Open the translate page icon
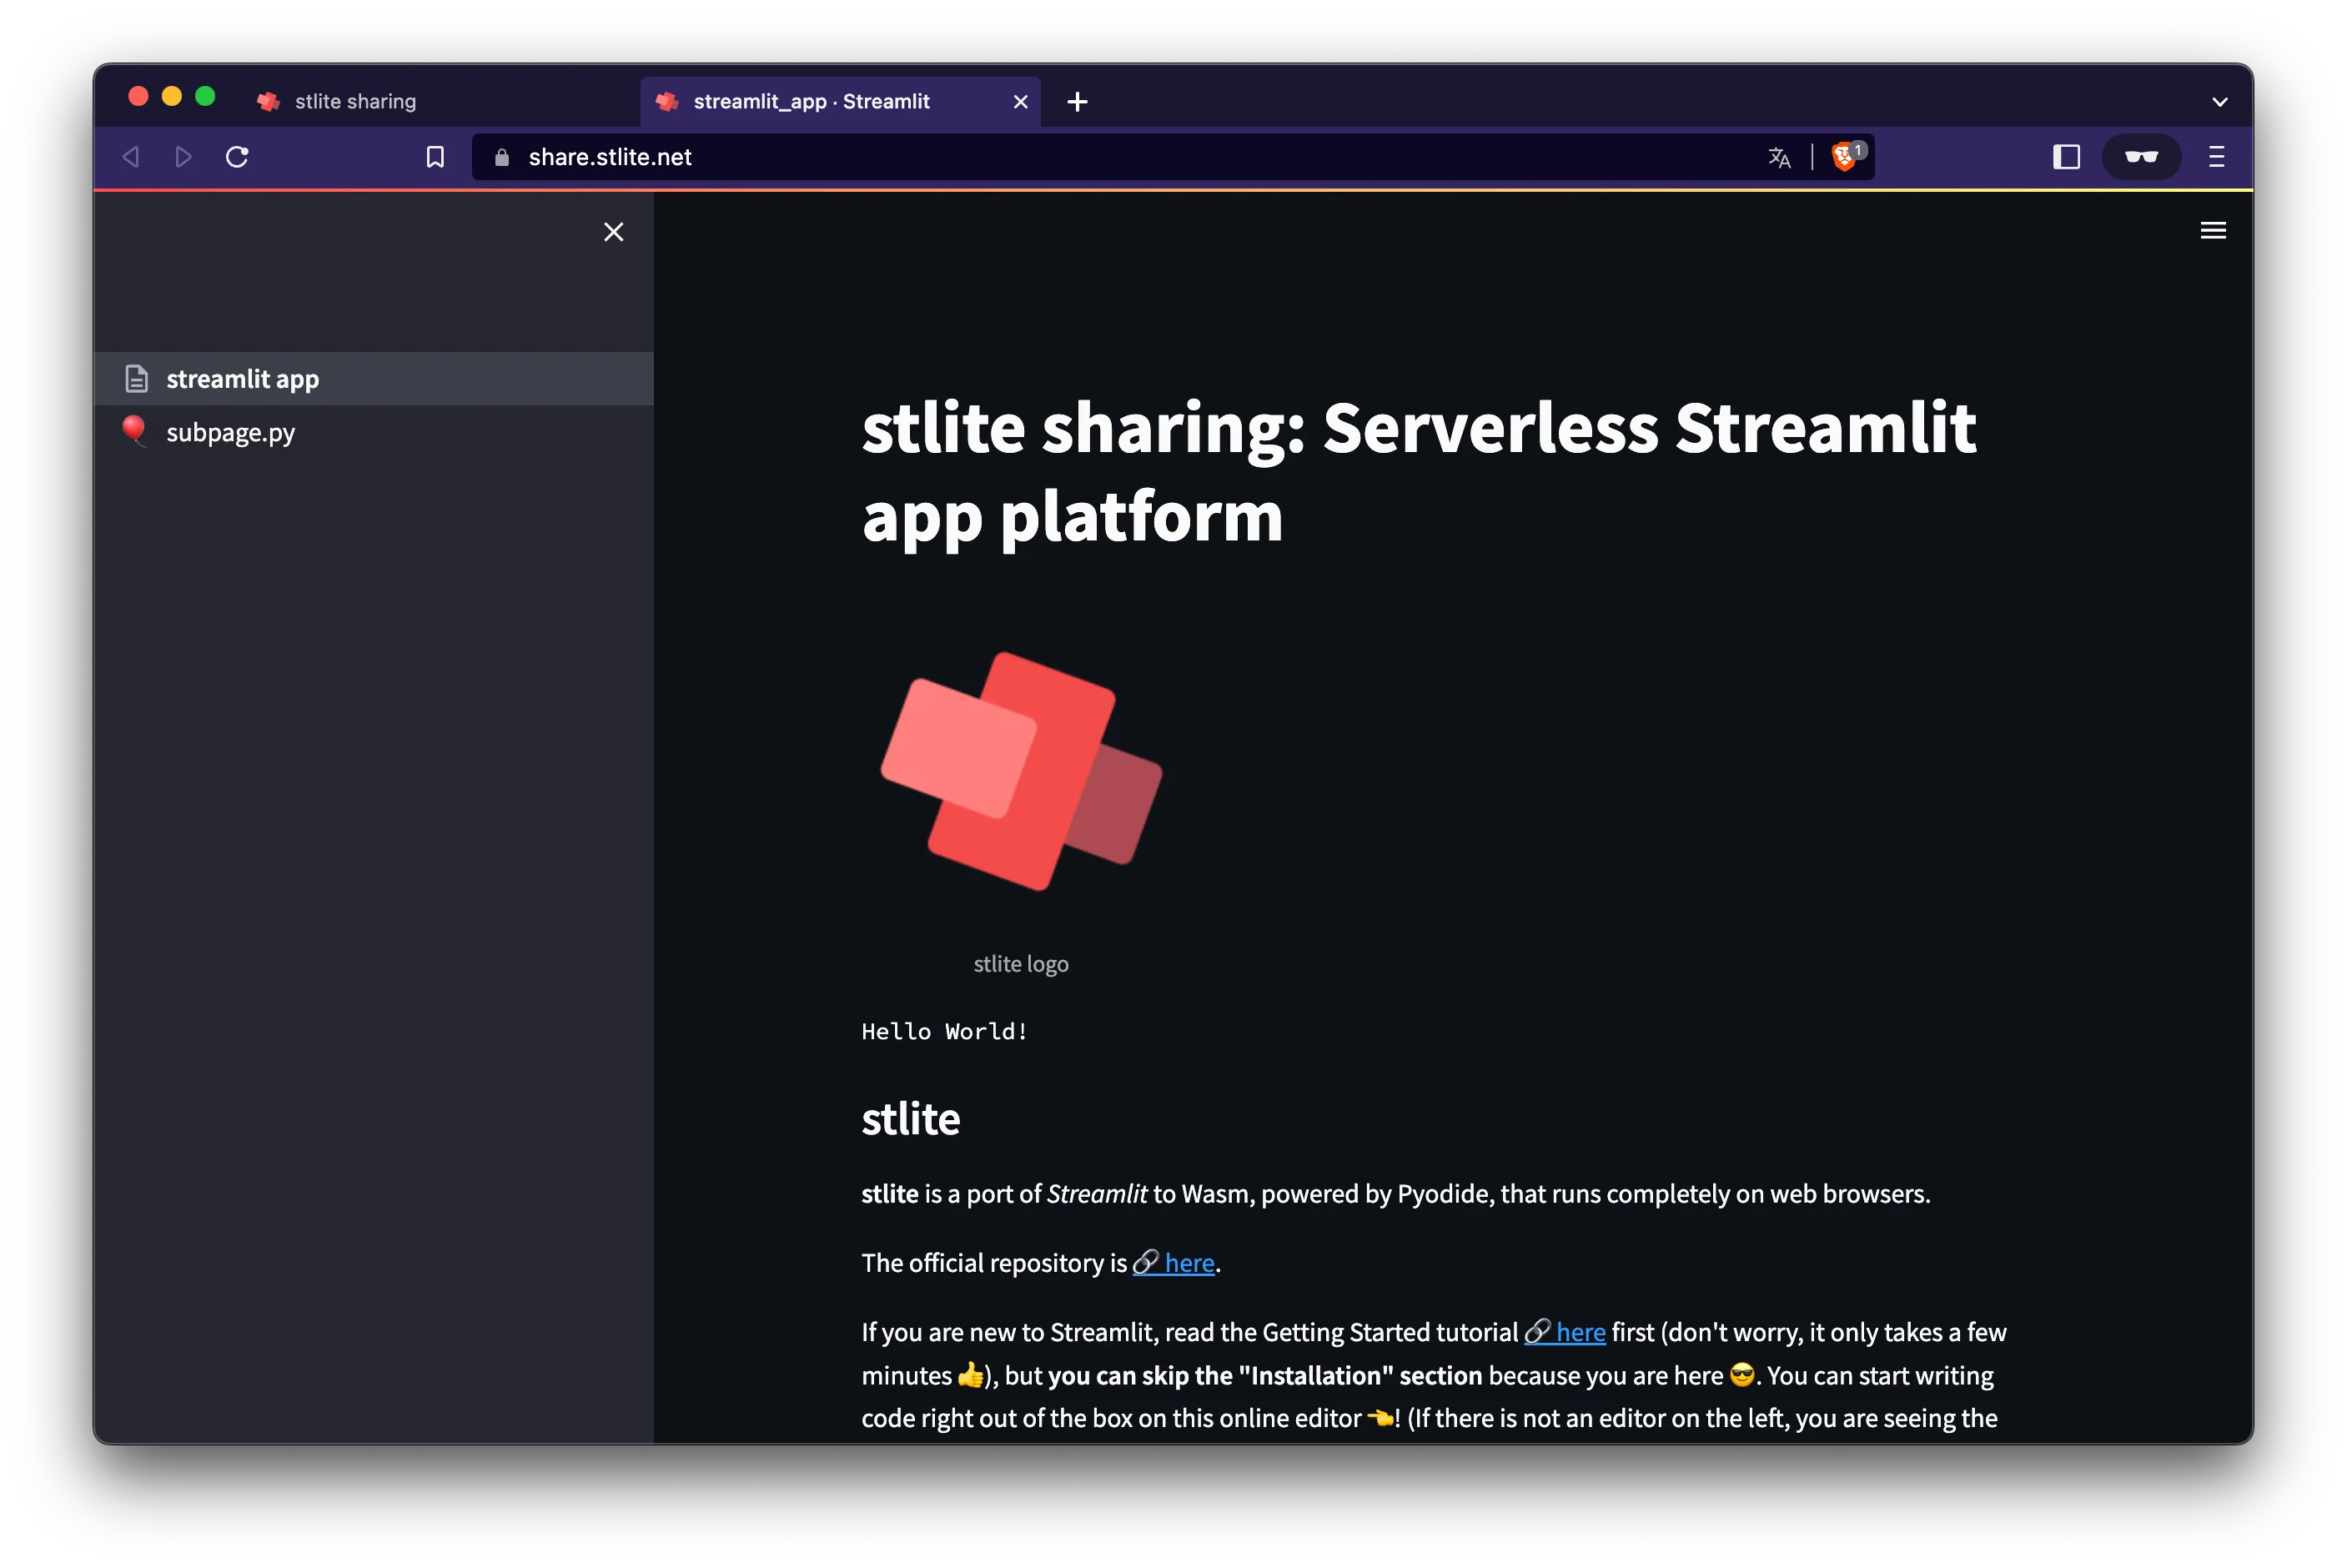The image size is (2347, 1568). [x=1779, y=157]
